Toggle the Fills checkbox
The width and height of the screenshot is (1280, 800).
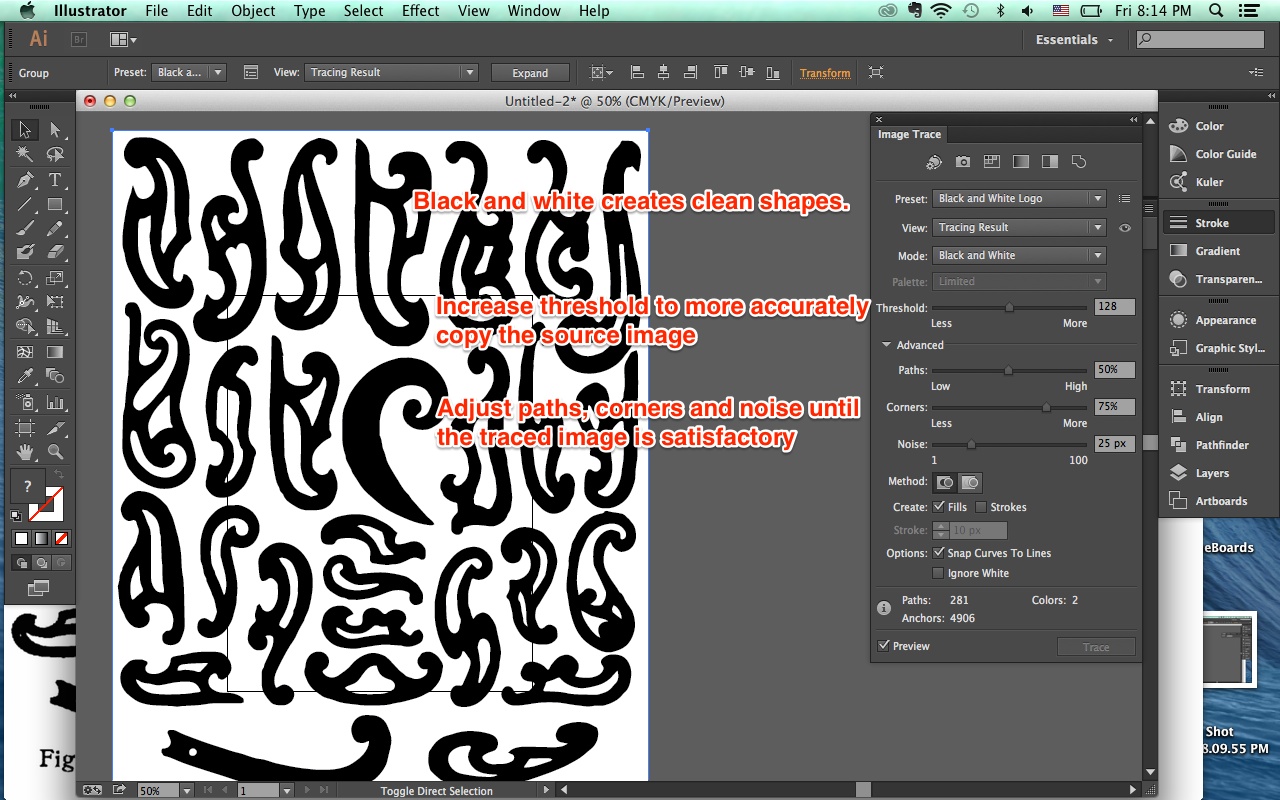(938, 507)
